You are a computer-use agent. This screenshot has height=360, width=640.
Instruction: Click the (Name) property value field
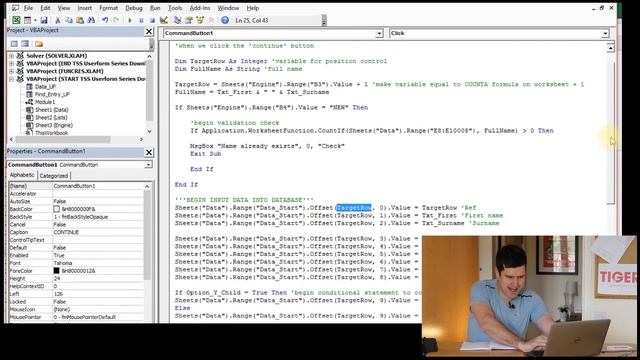pos(98,186)
